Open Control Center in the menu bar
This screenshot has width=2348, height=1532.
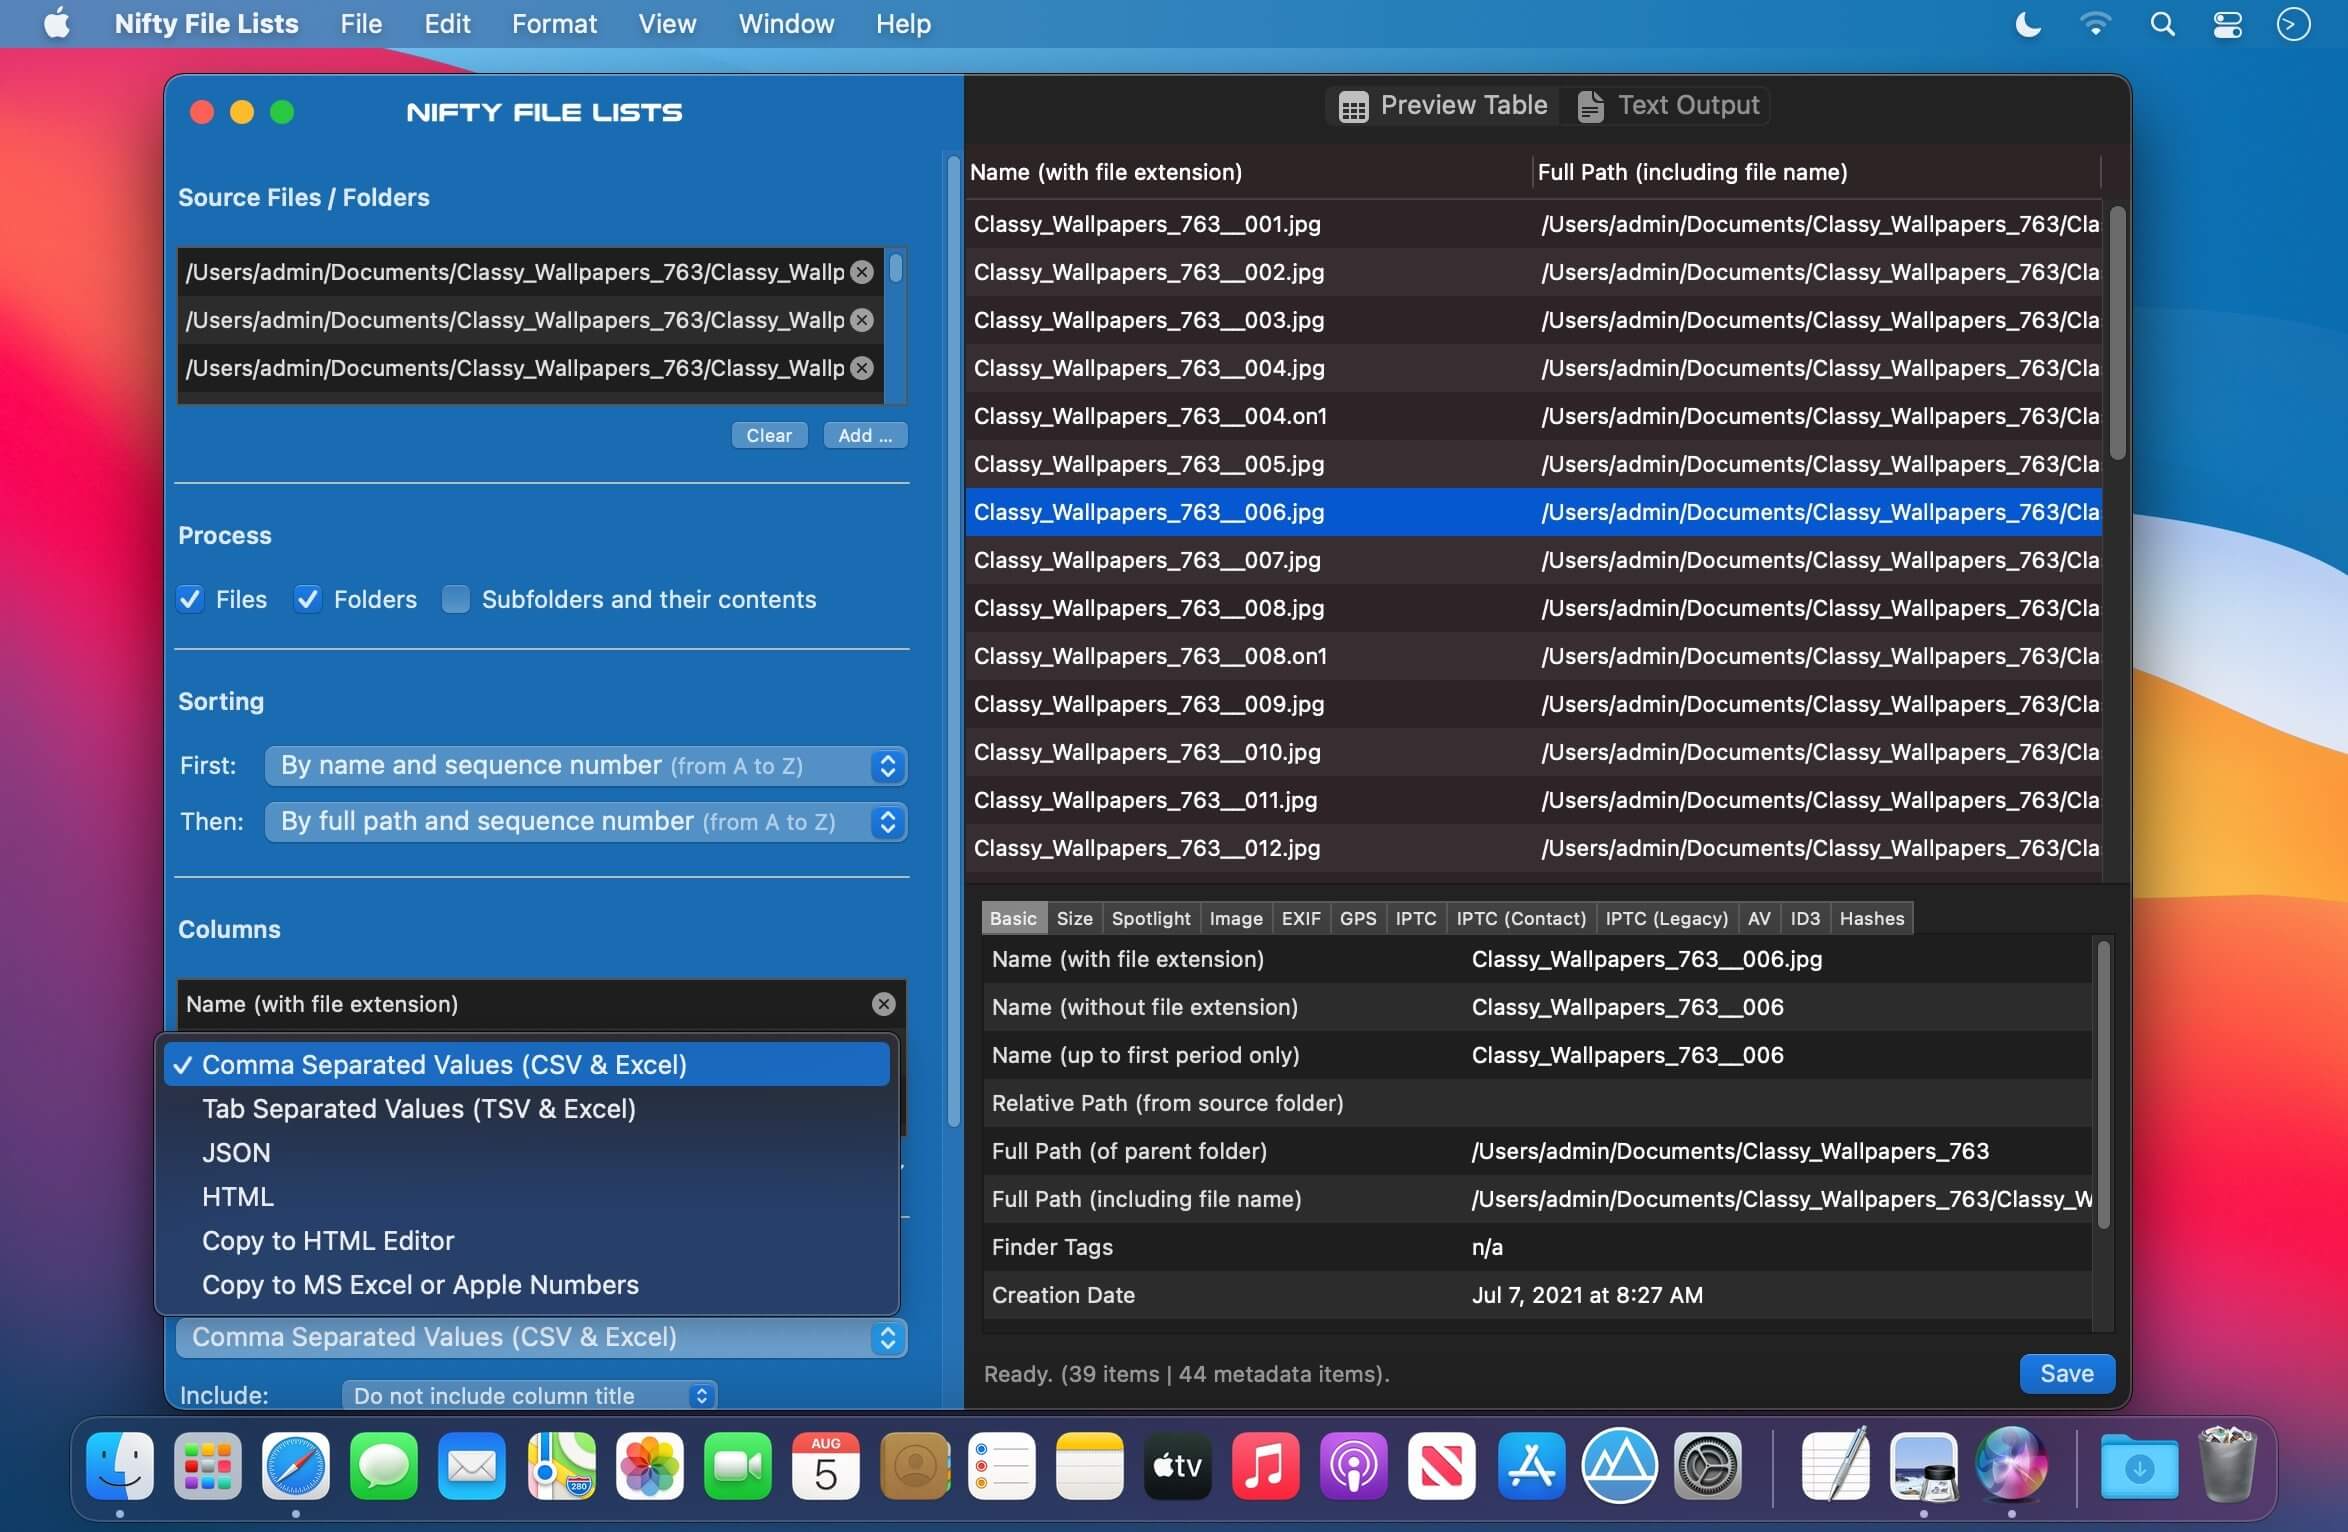pyautogui.click(x=2227, y=24)
